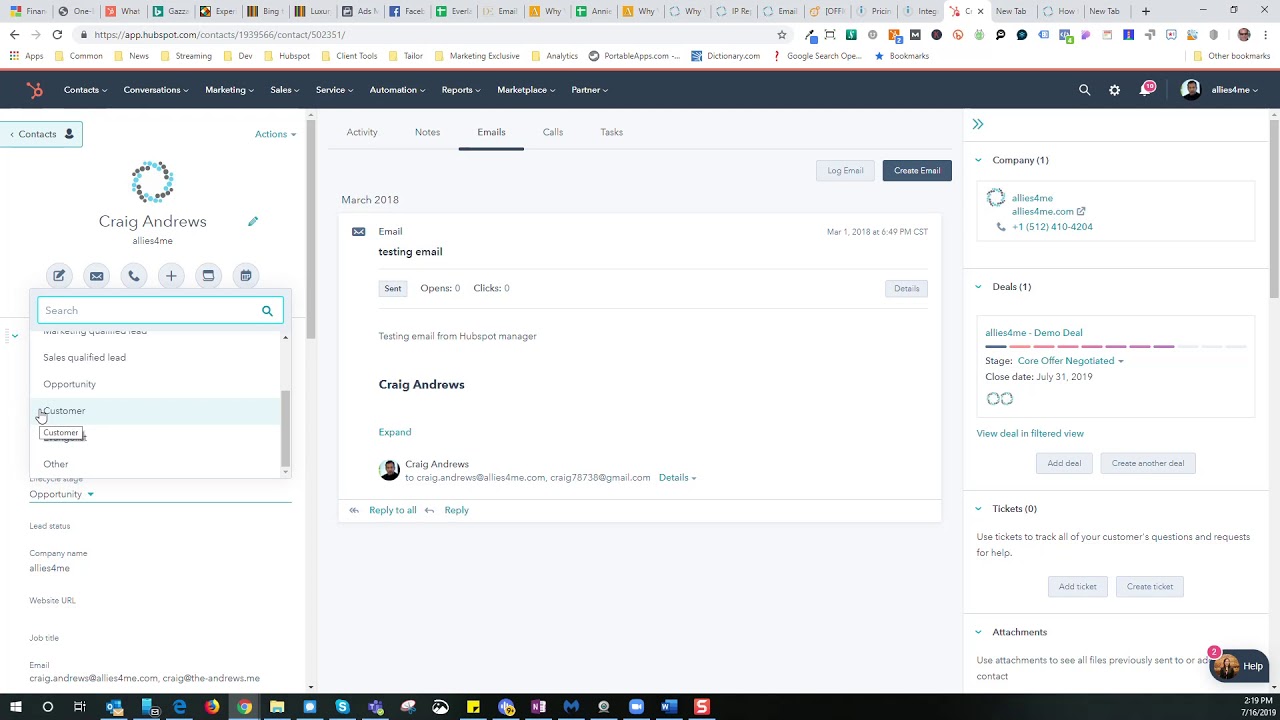Viewport: 1280px width, 720px height.
Task: Open Word in the taskbar
Action: [x=668, y=707]
